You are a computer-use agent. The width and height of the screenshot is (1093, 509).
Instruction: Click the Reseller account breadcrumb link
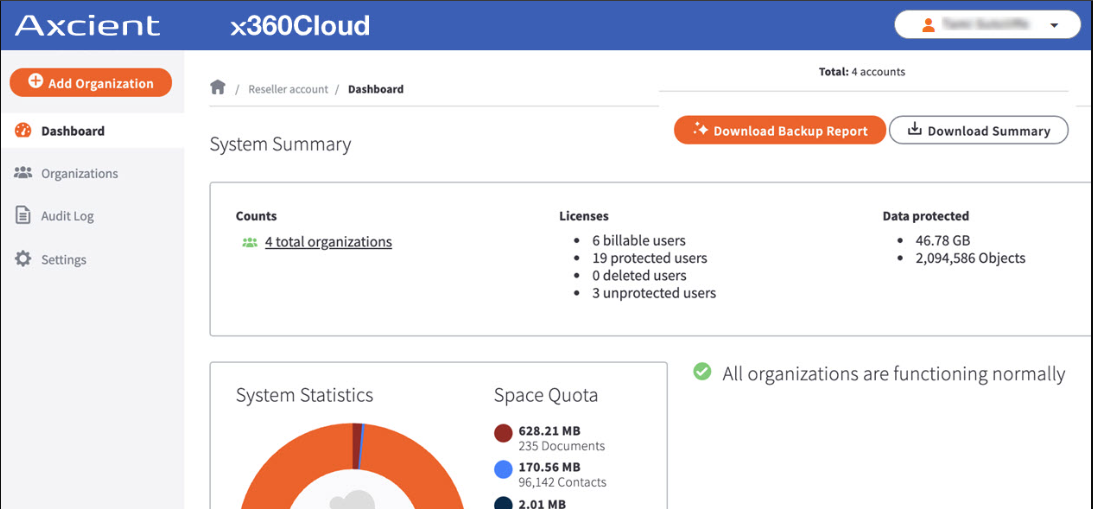click(288, 89)
